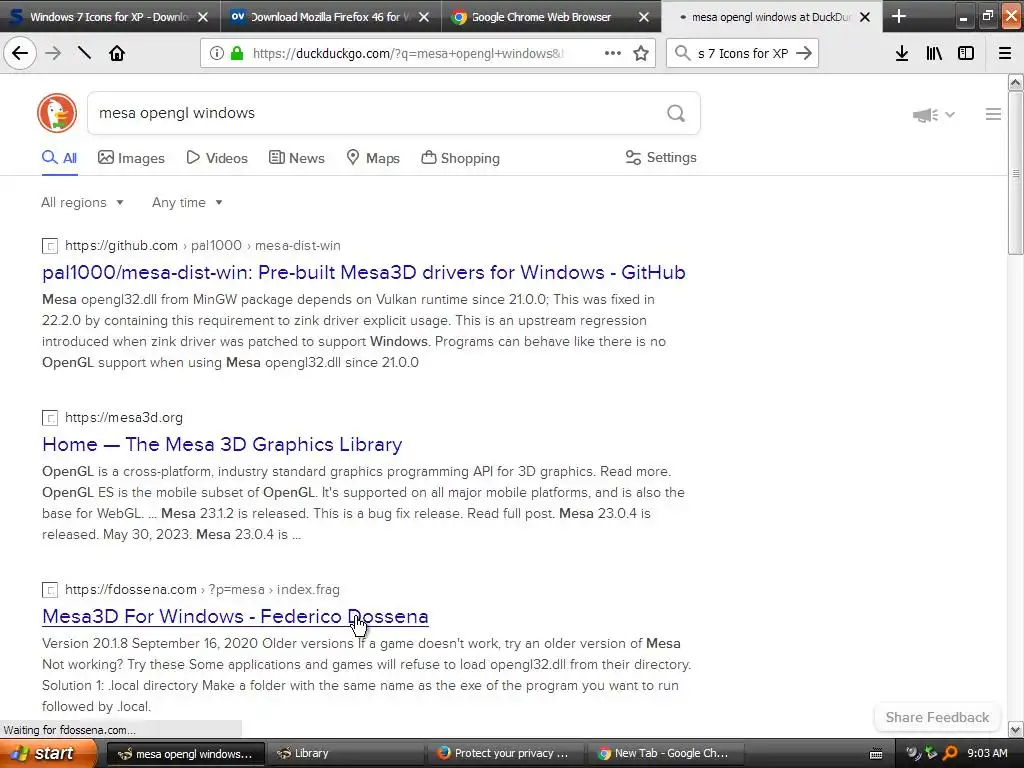The height and width of the screenshot is (768, 1024).
Task: Submit Firefox search box with arrow button
Action: click(x=804, y=53)
